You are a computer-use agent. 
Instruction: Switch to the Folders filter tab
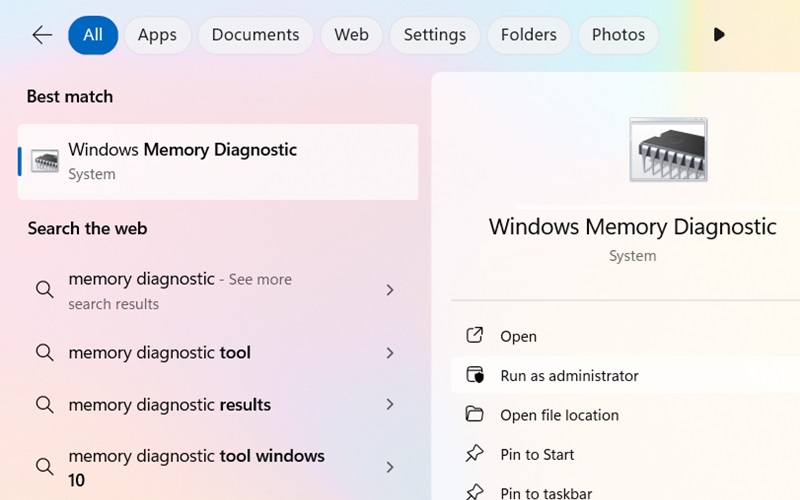[x=529, y=35]
